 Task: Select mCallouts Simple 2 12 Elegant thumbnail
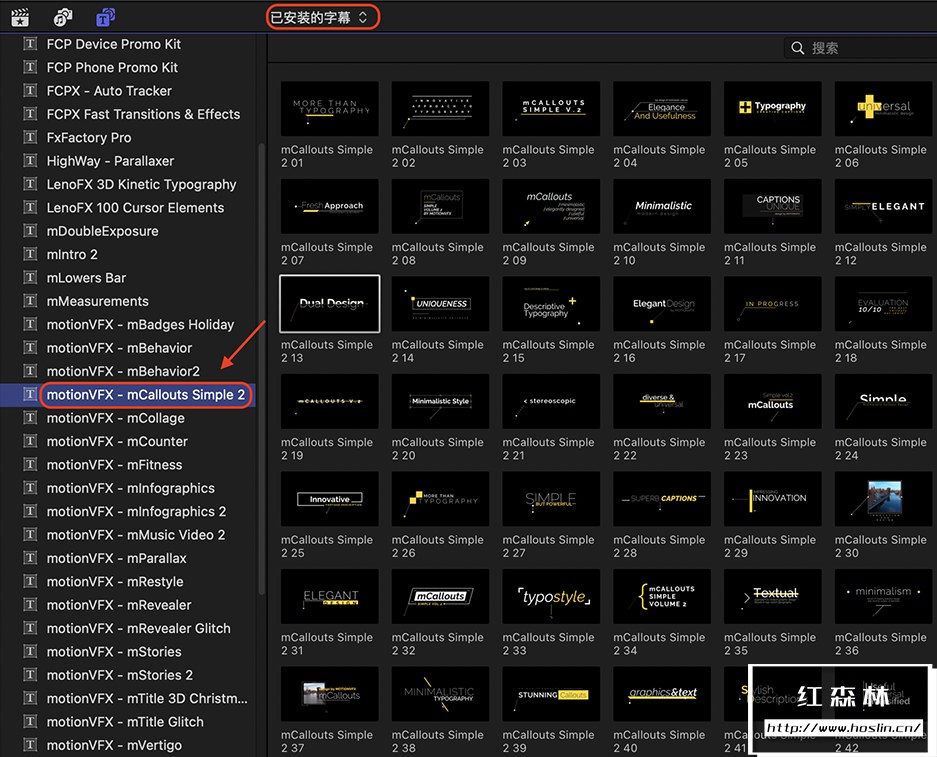tap(883, 206)
